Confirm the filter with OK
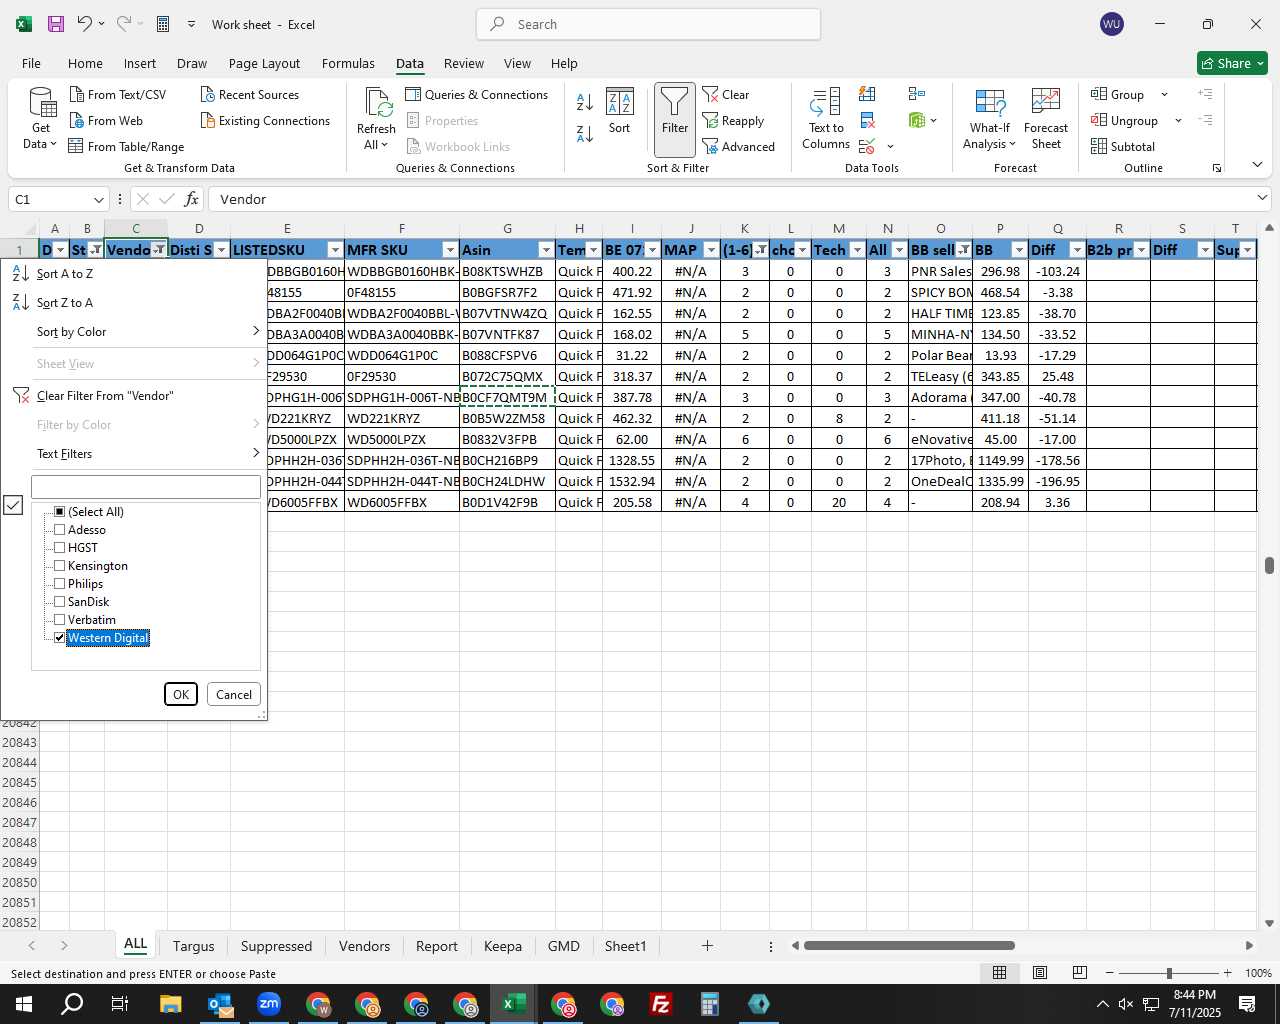This screenshot has width=1280, height=1024. click(181, 694)
